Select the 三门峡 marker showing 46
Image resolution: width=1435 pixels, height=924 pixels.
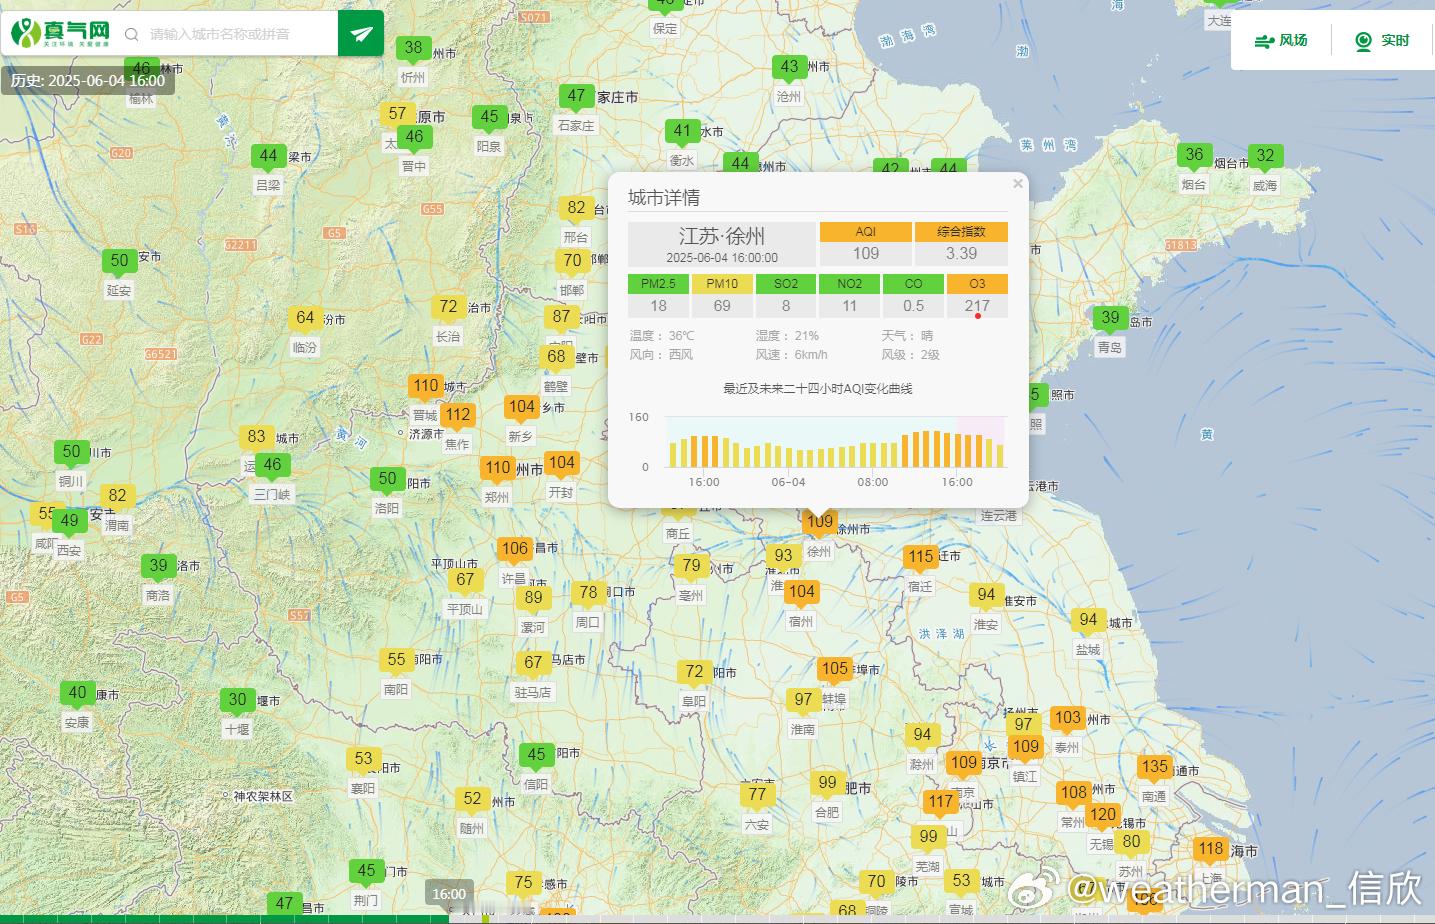tap(272, 466)
